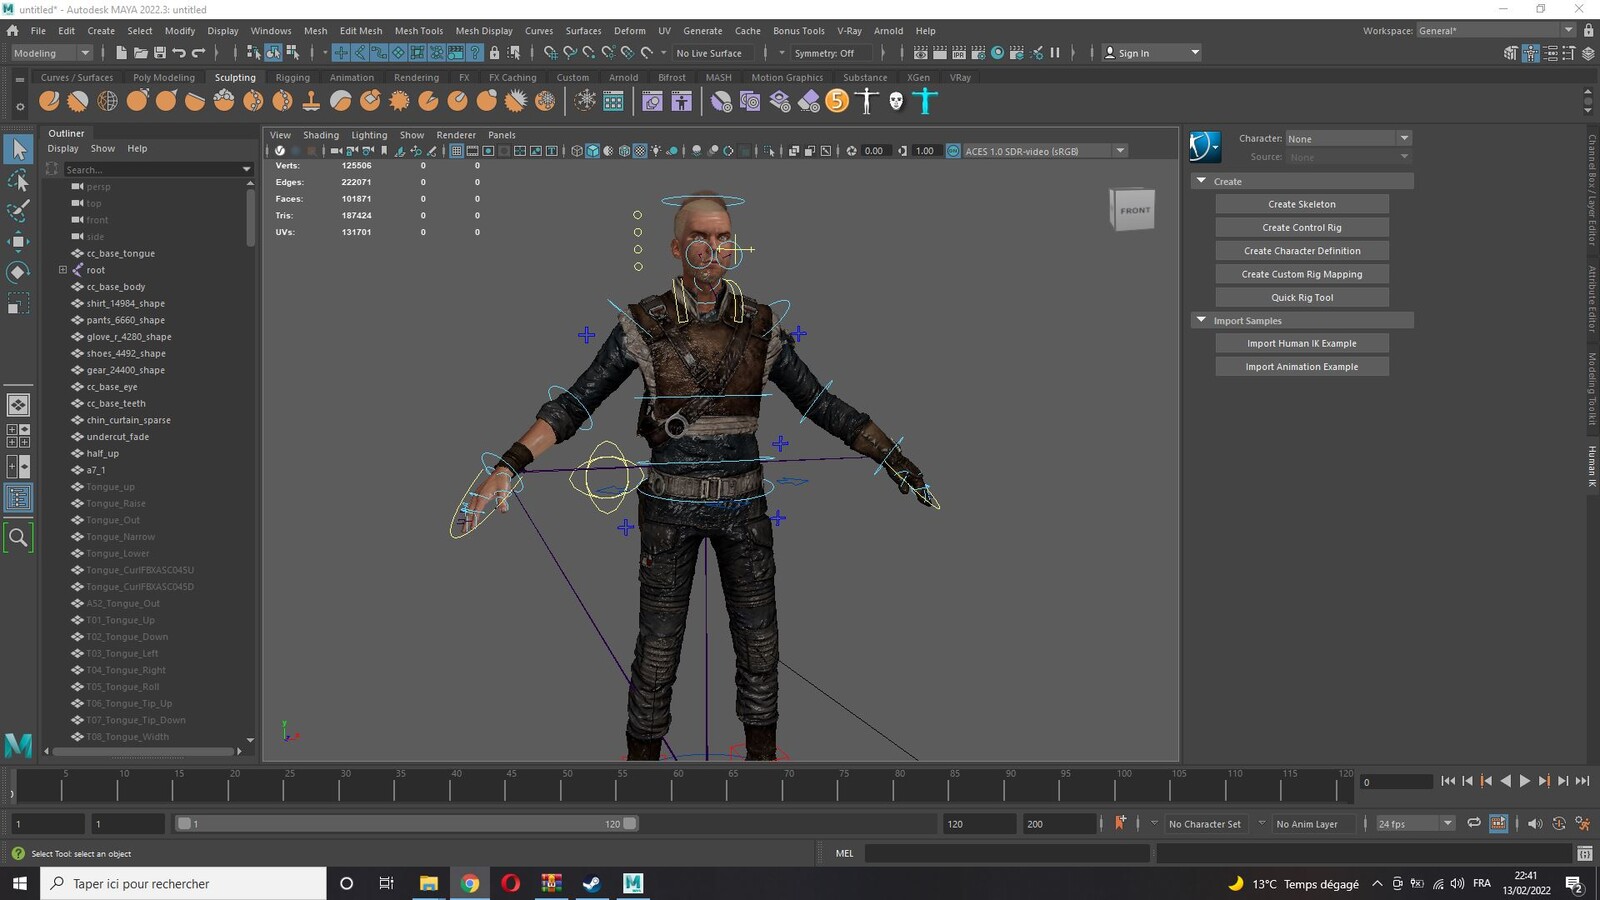
Task: Click Import Animation Example button
Action: [1302, 367]
